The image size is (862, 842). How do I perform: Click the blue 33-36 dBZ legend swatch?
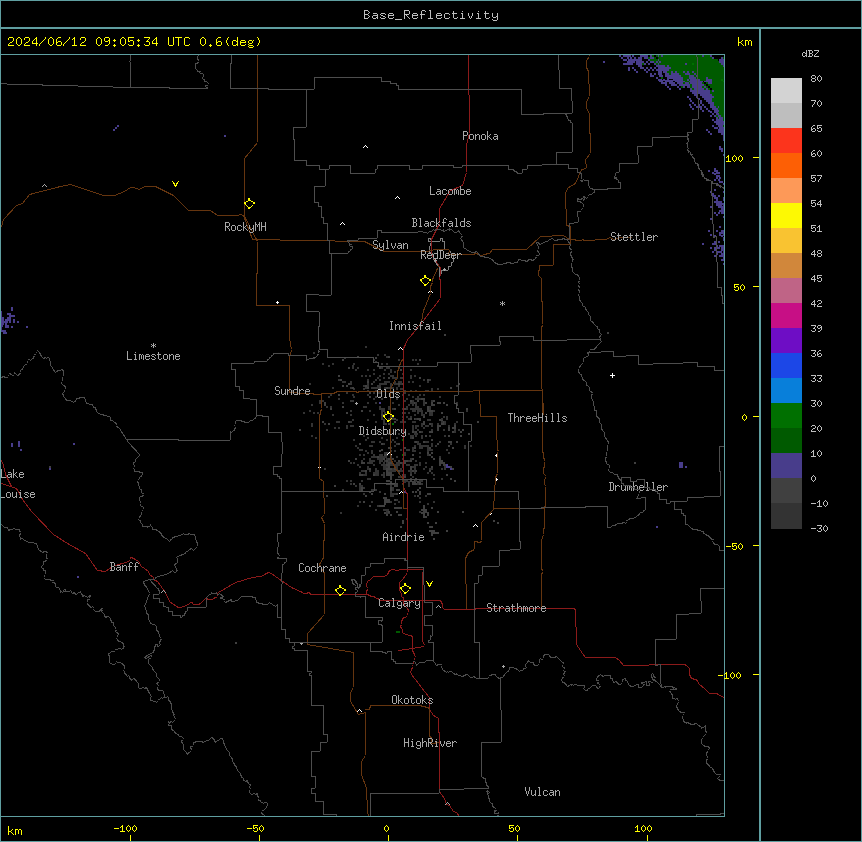(786, 365)
